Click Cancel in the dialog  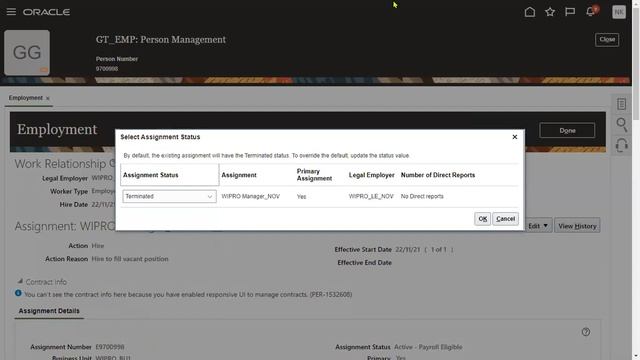click(505, 219)
